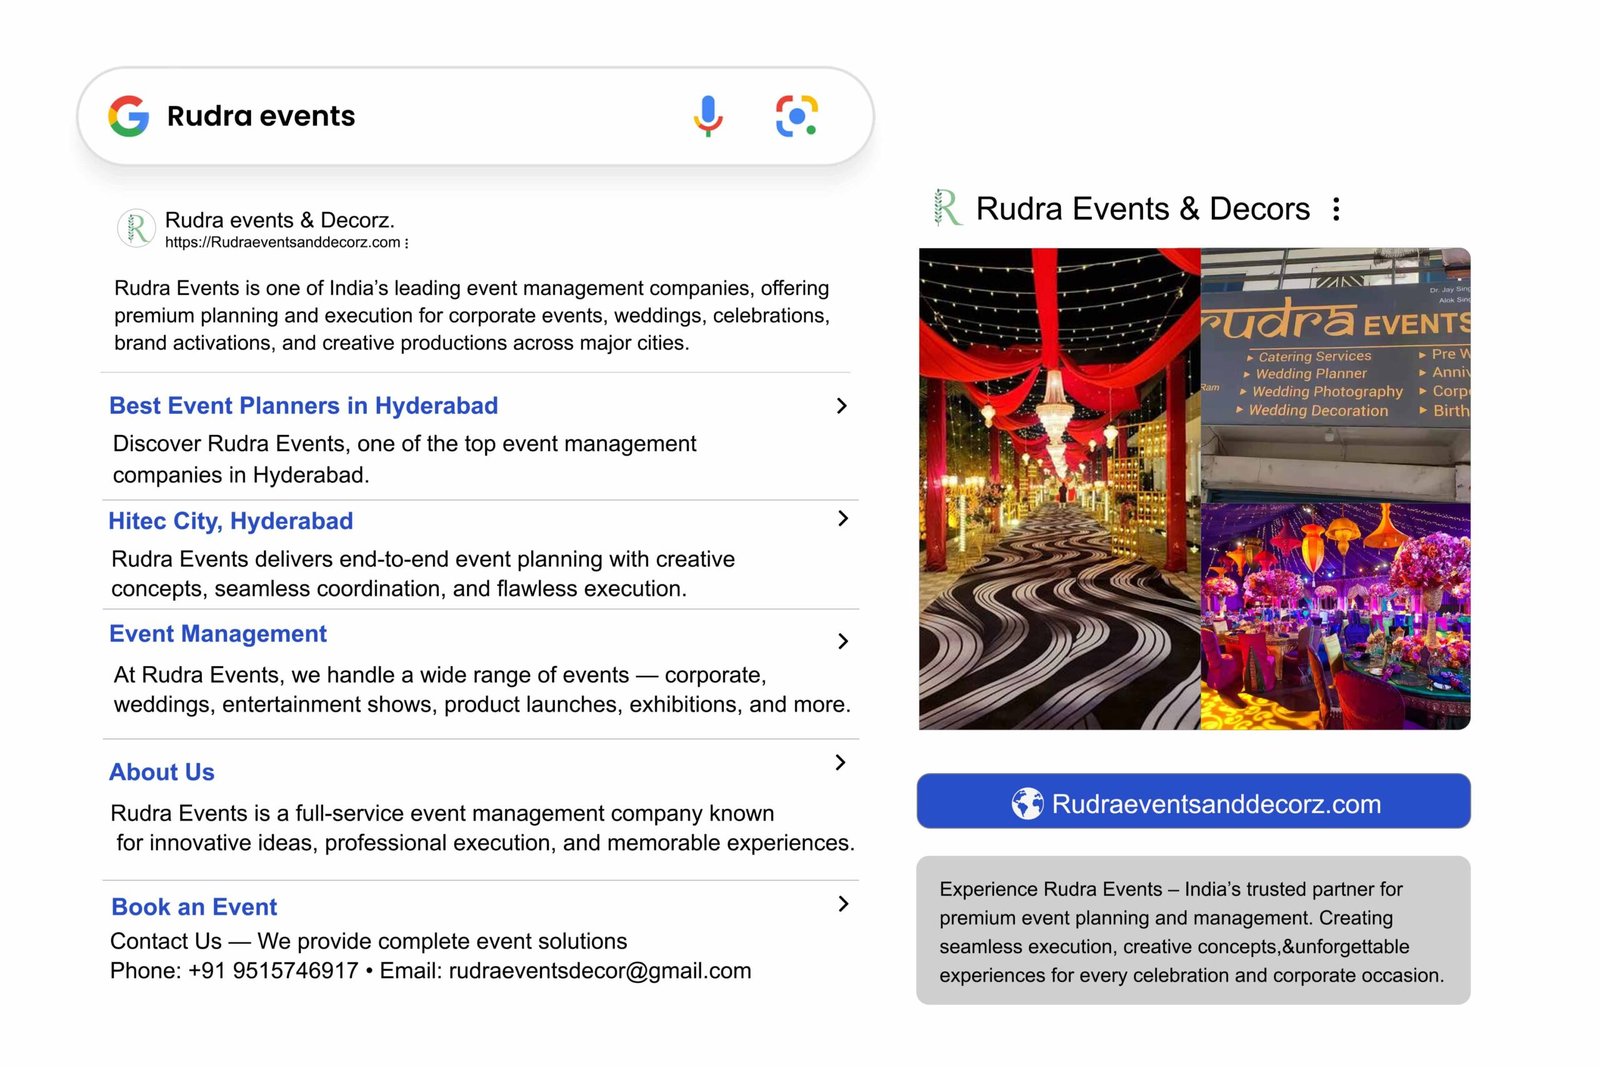1600x1067 pixels.
Task: Expand the About Us chevron arrow
Action: point(841,763)
